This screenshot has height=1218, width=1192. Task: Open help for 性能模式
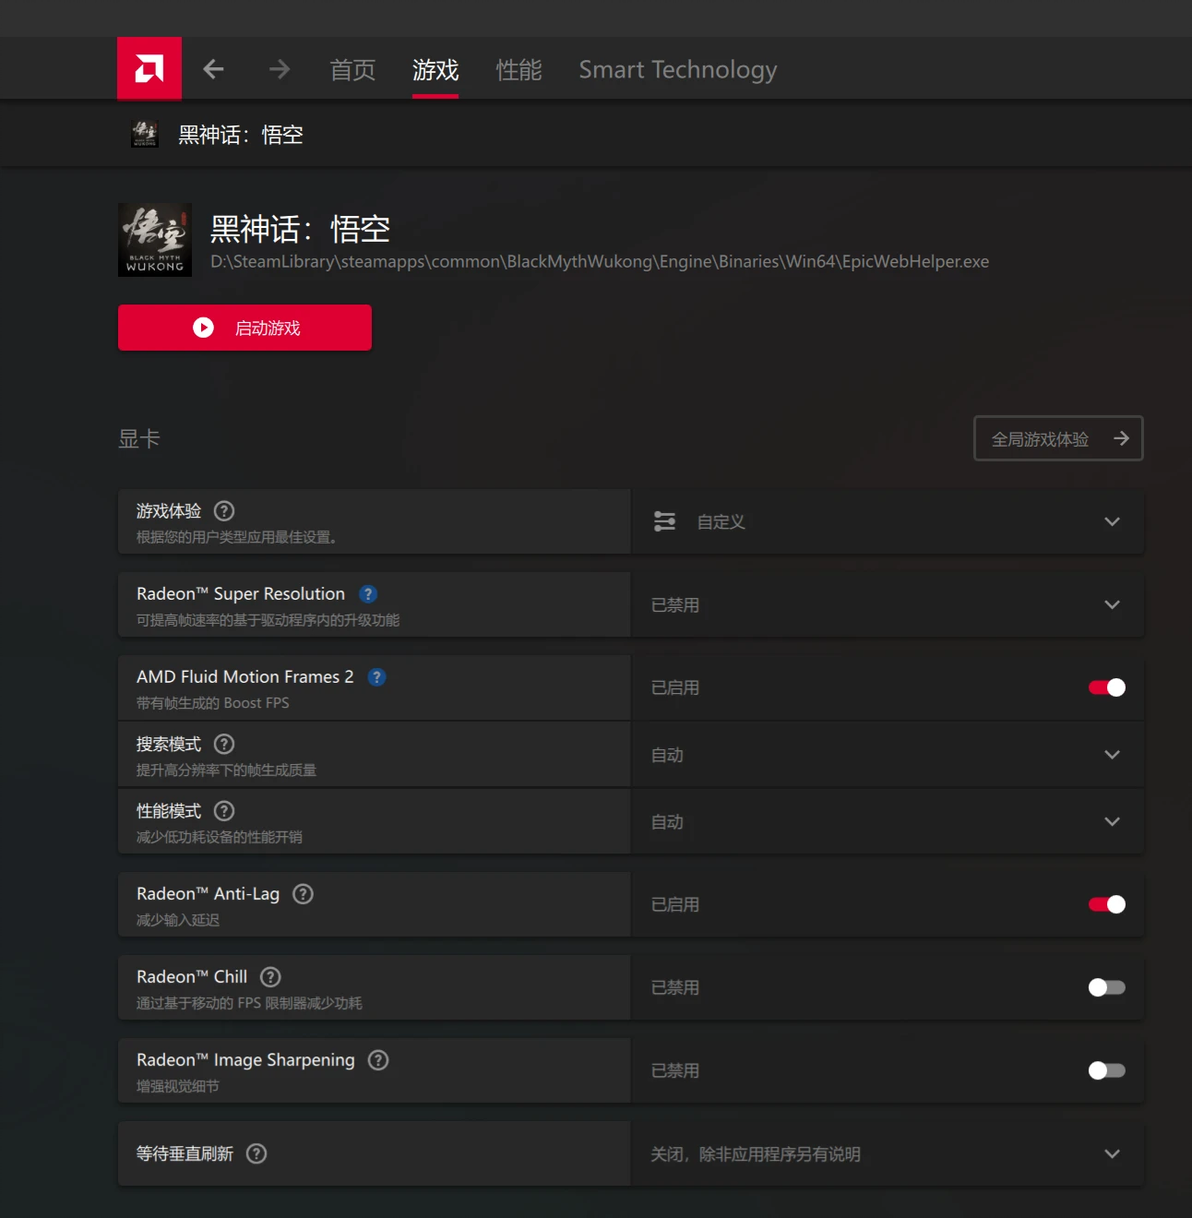(x=224, y=811)
